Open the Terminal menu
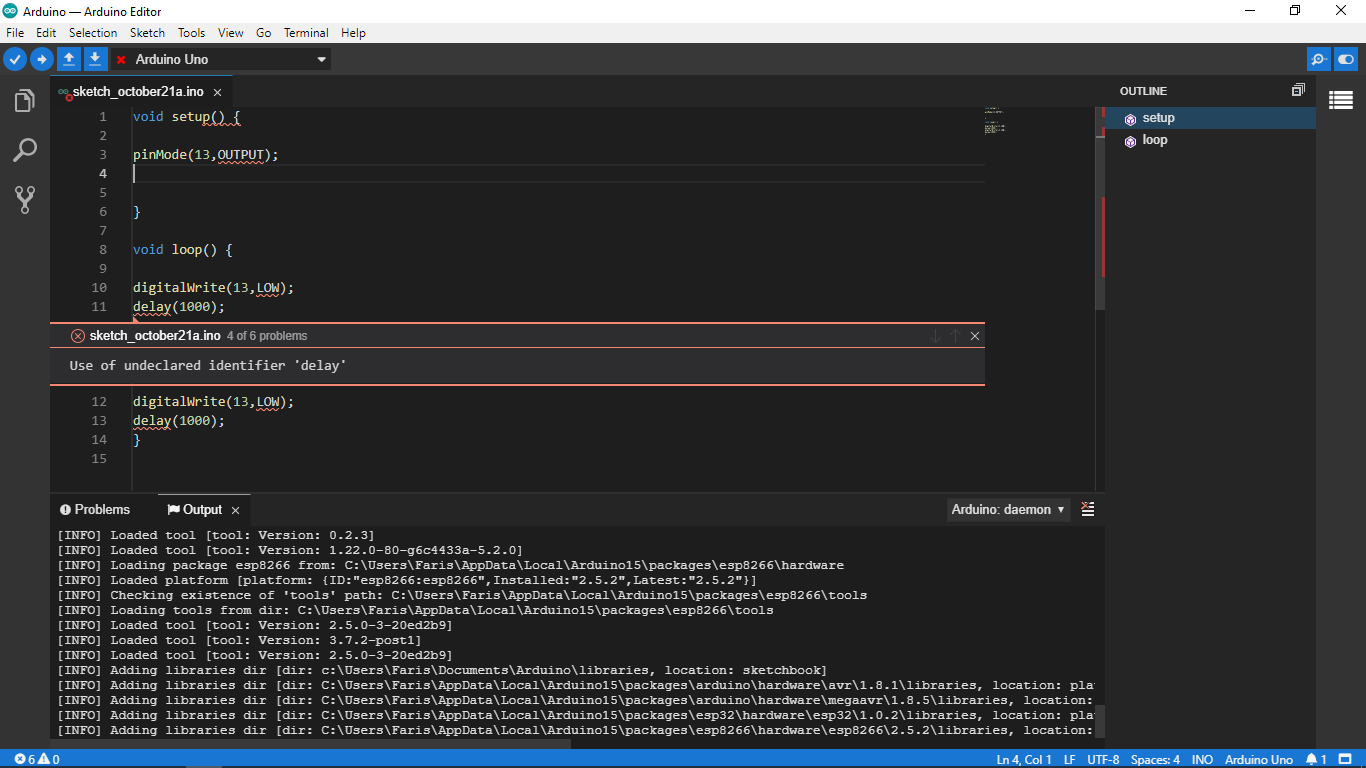Image resolution: width=1366 pixels, height=768 pixels. [306, 33]
